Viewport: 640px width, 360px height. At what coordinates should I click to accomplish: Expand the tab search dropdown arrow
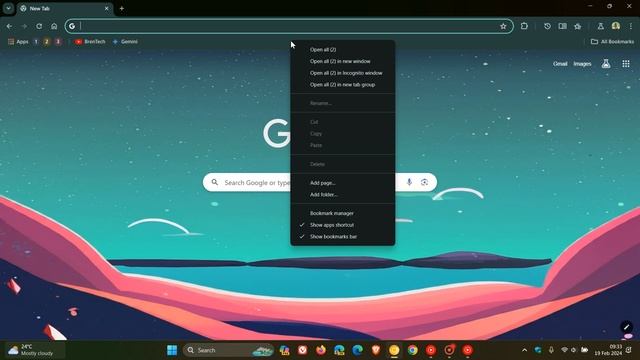[8, 8]
